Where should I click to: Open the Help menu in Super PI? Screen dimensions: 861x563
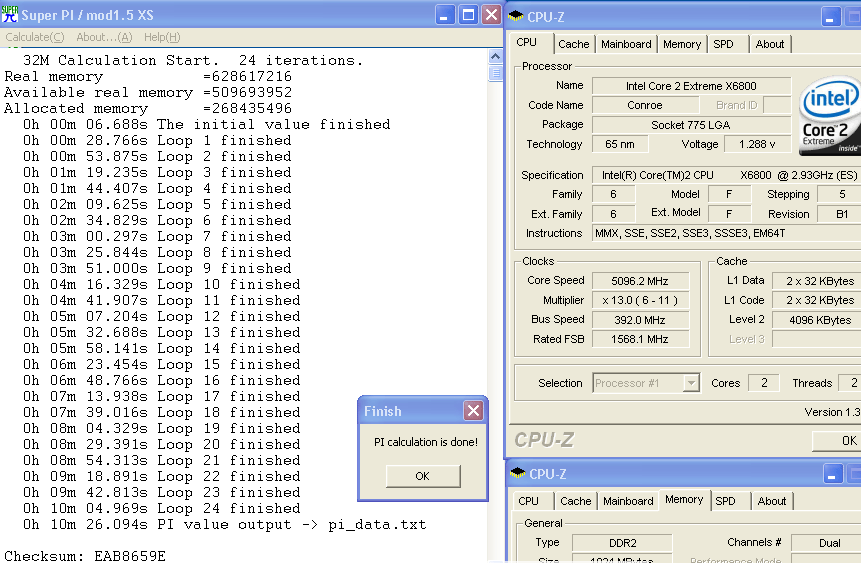pyautogui.click(x=162, y=37)
